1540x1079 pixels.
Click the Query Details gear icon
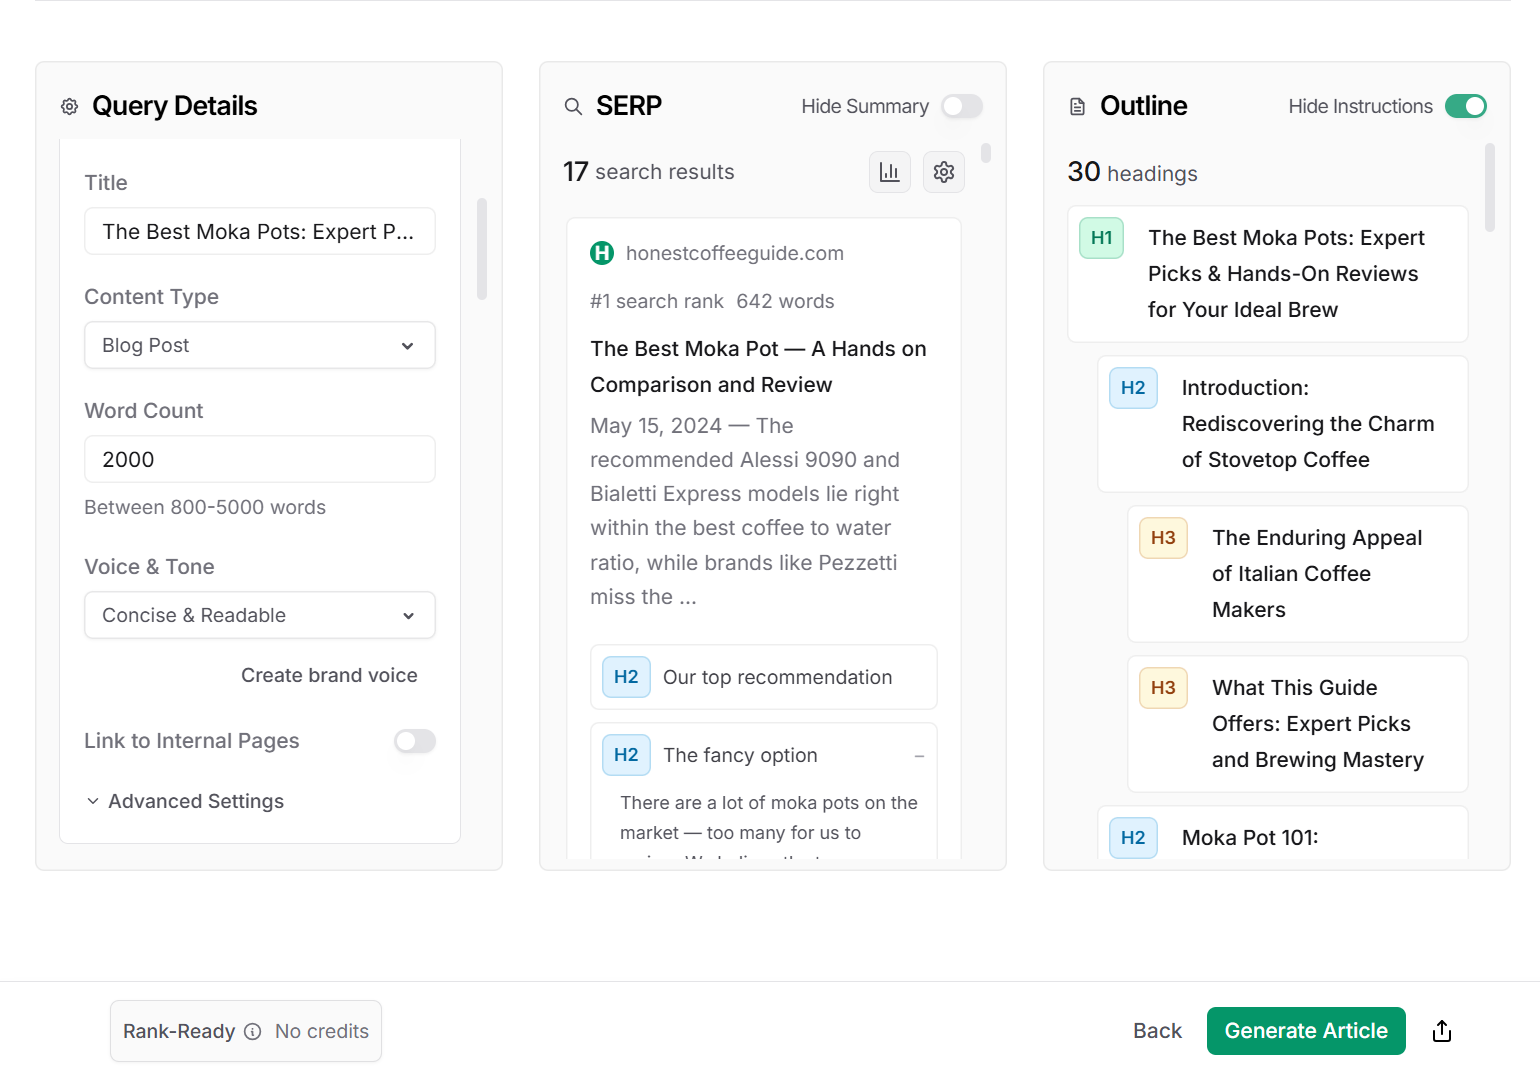(69, 106)
